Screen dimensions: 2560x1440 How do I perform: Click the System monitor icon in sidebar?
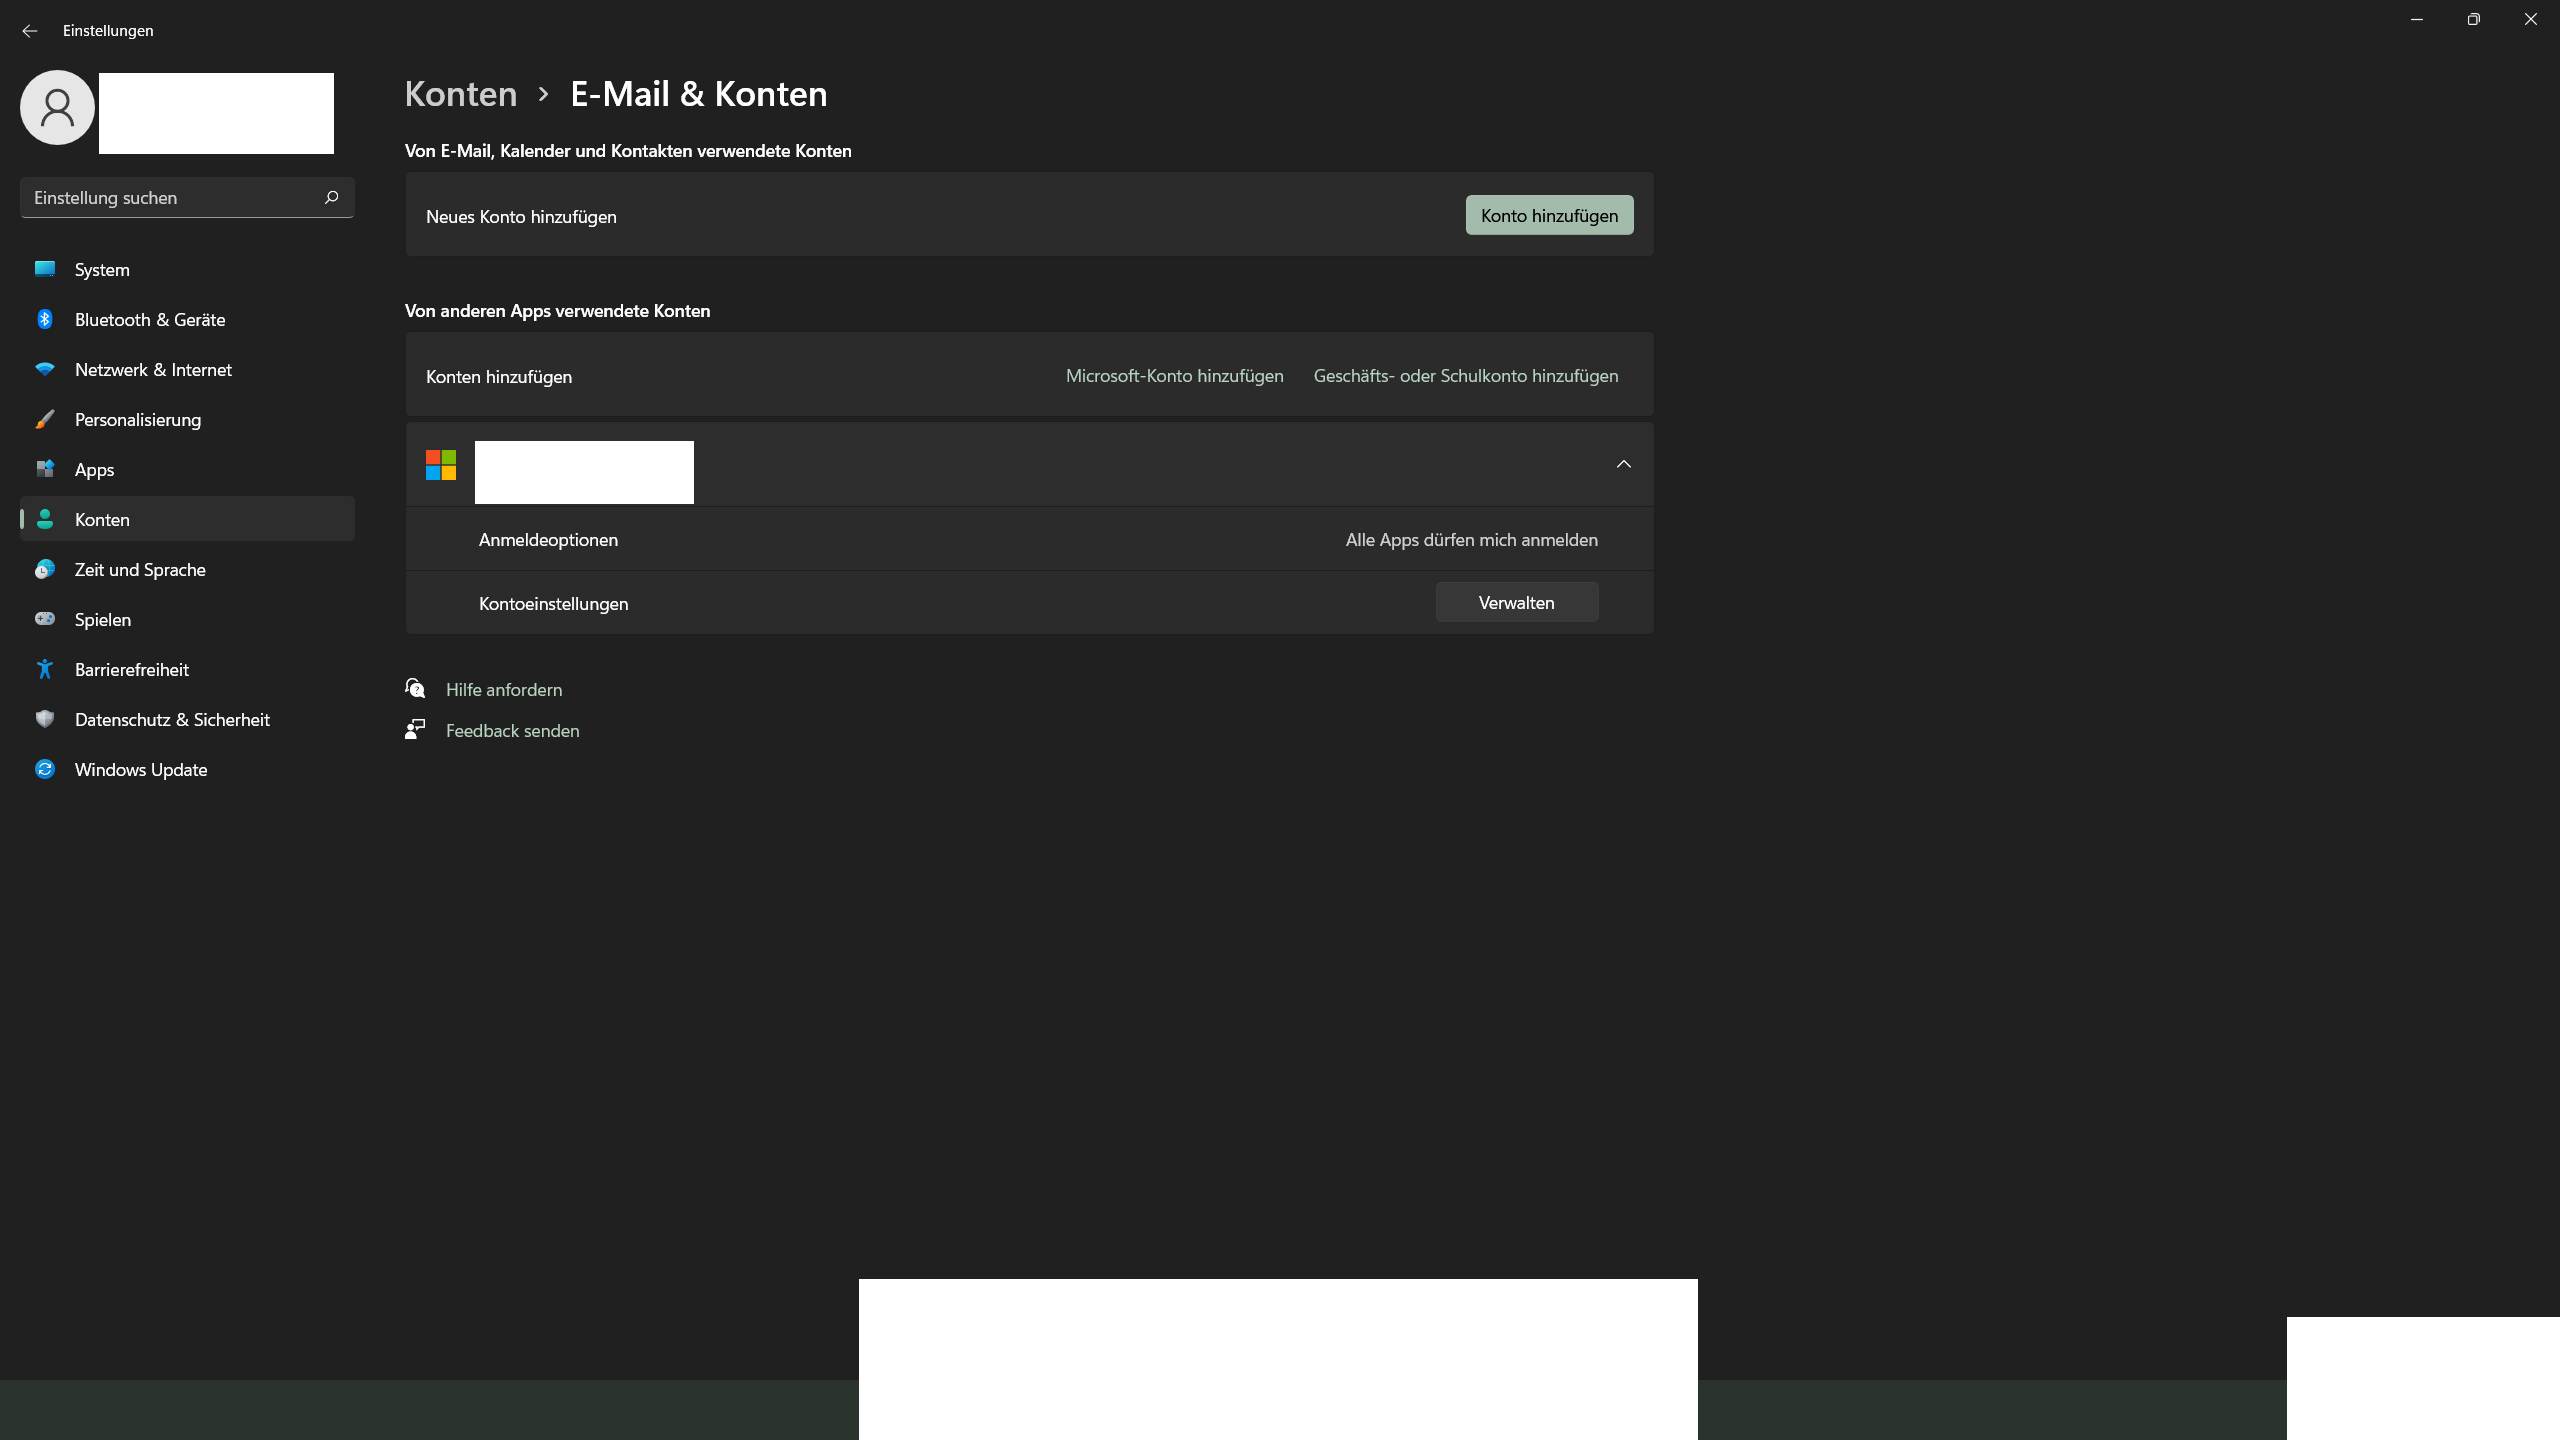tap(45, 269)
